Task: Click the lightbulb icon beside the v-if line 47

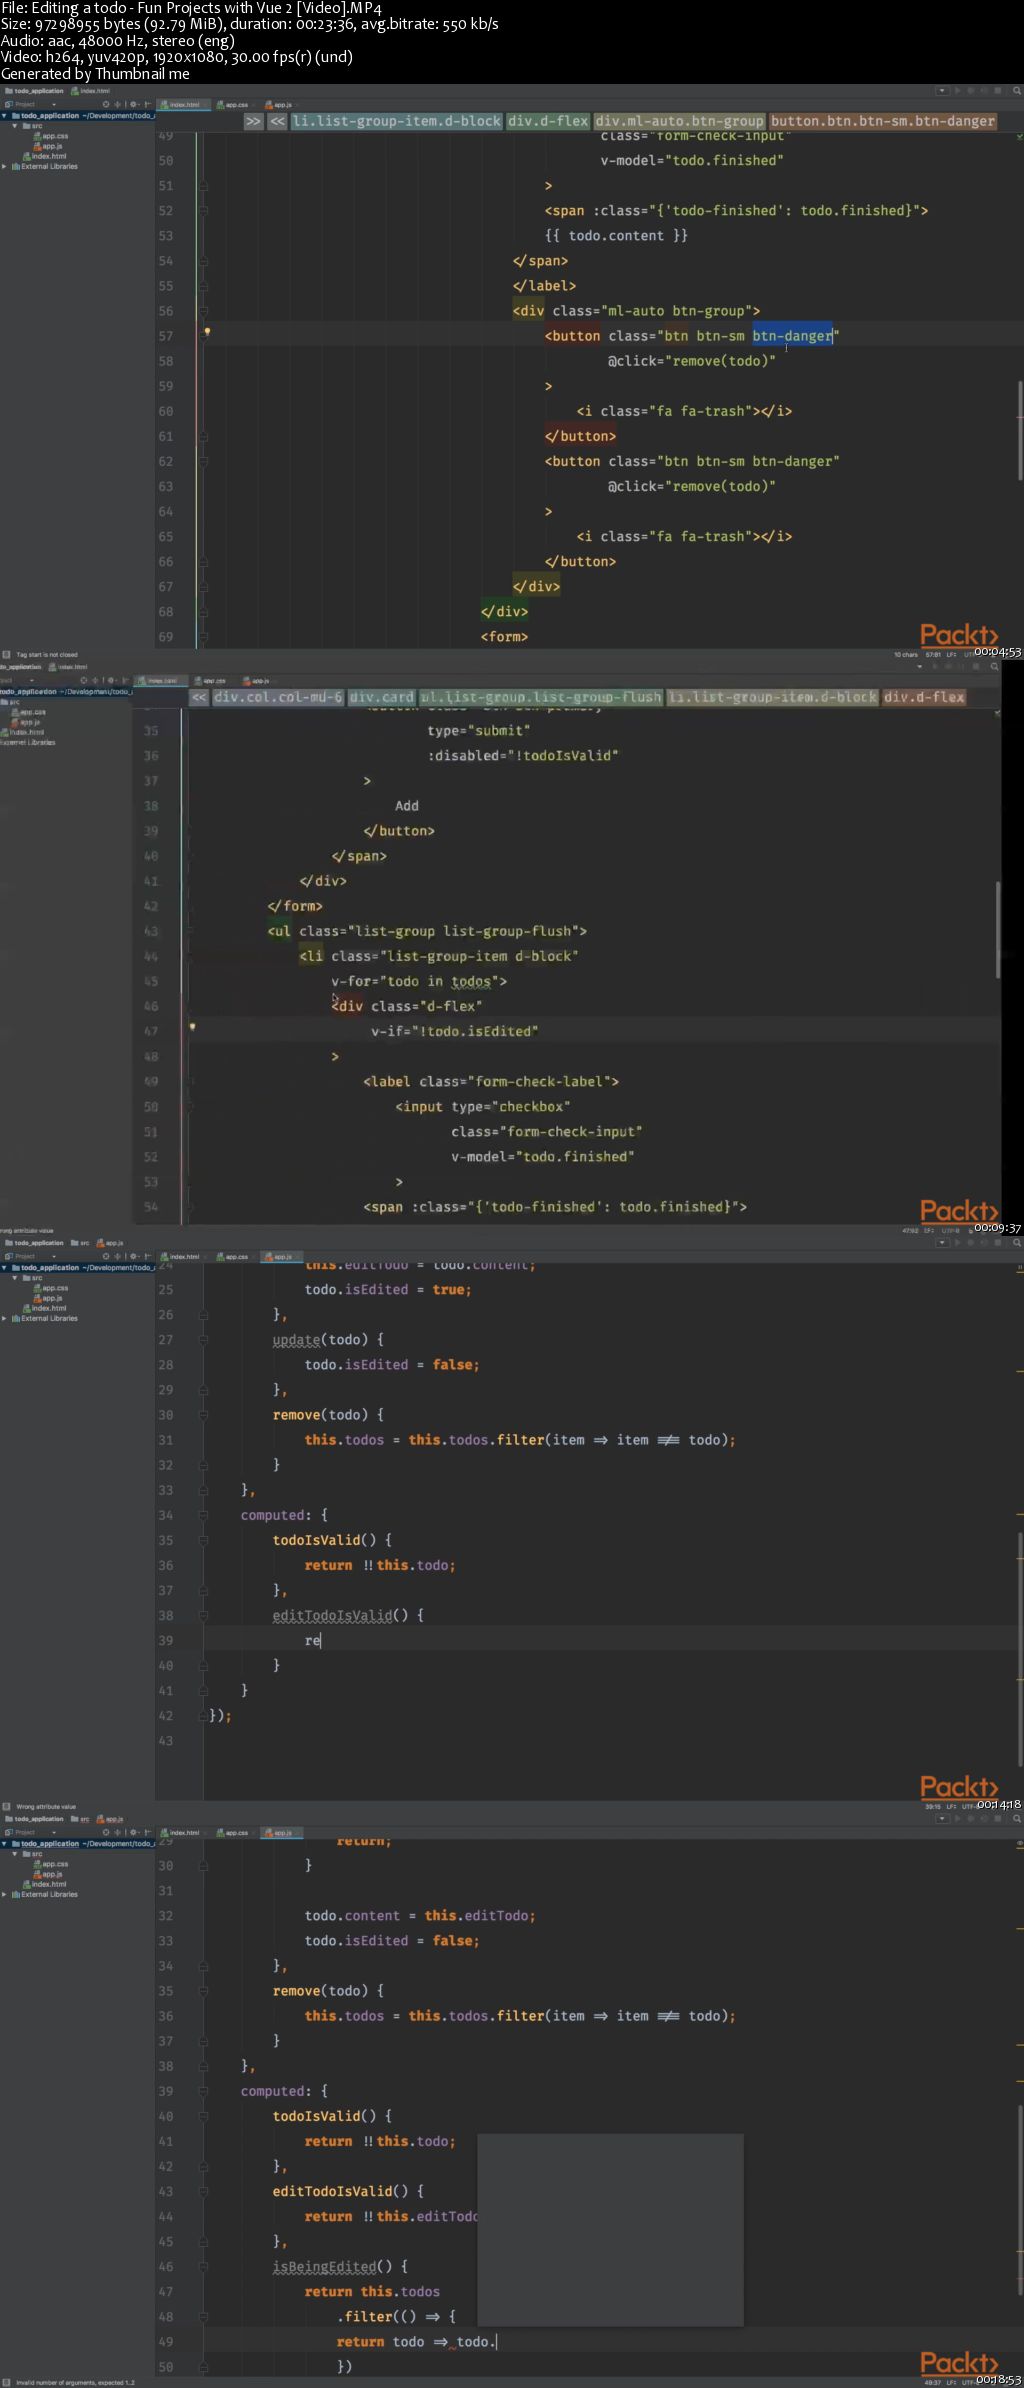Action: tap(192, 1026)
